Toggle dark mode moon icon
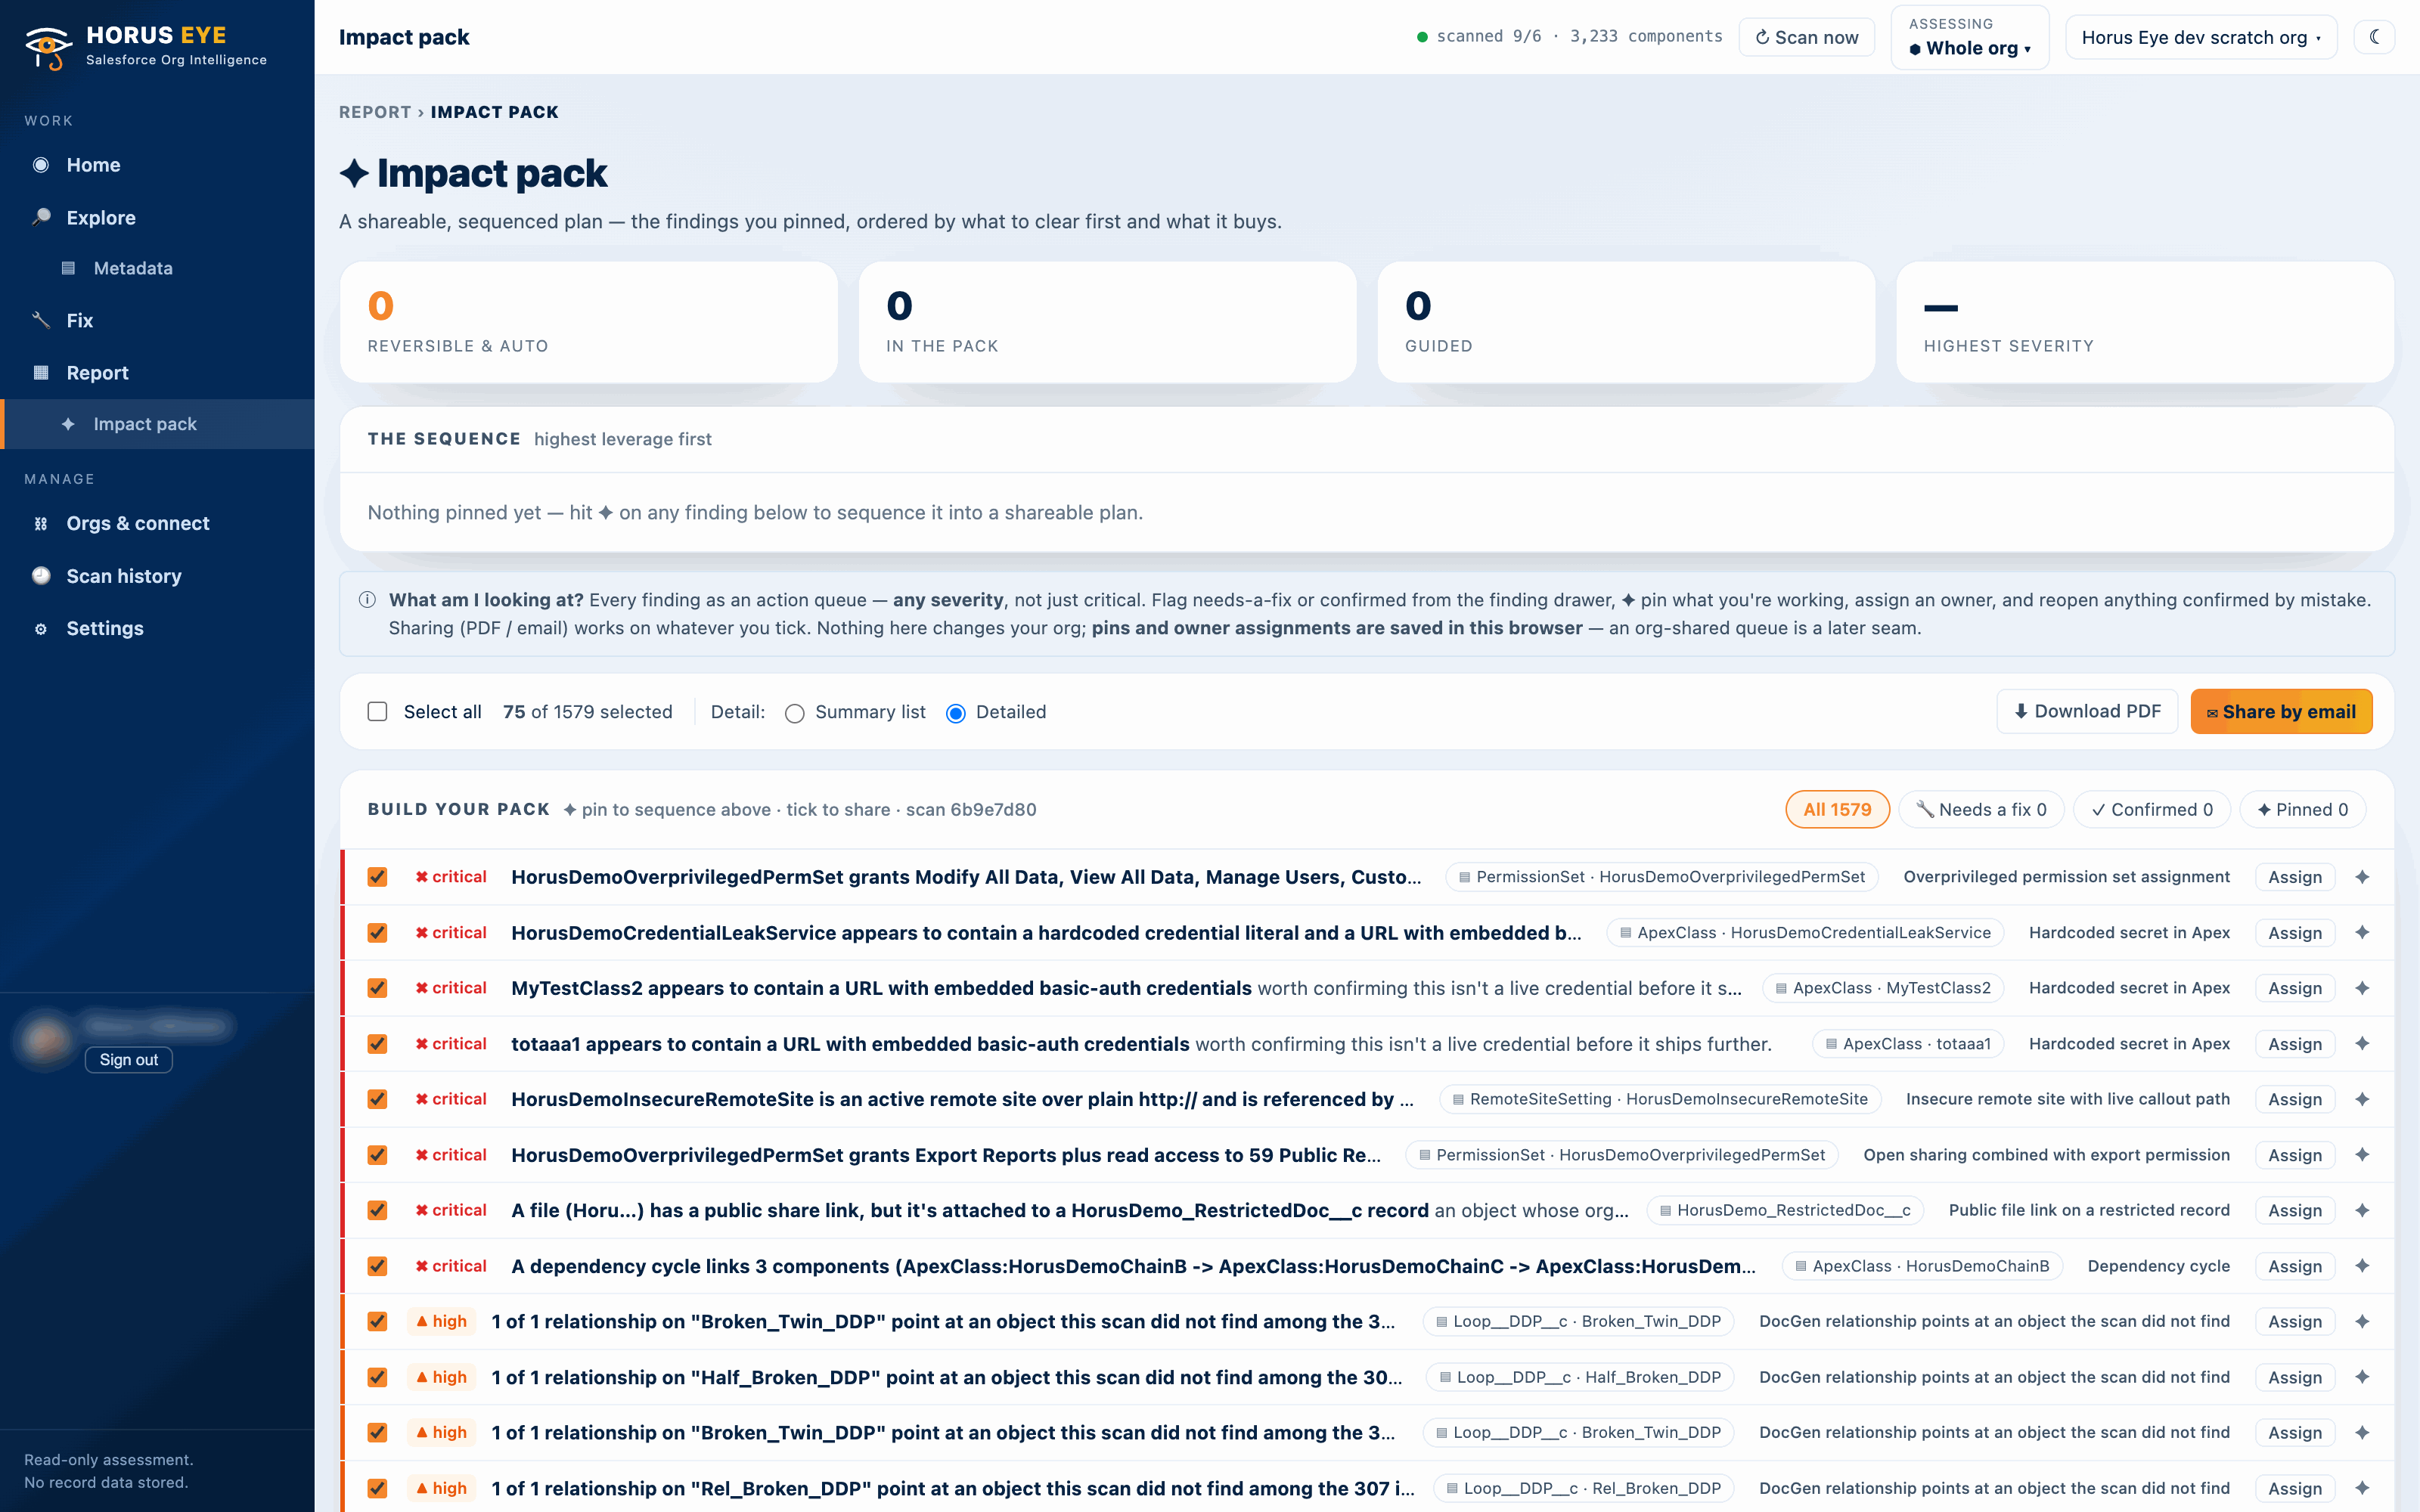The width and height of the screenshot is (2420, 1512). (2374, 38)
